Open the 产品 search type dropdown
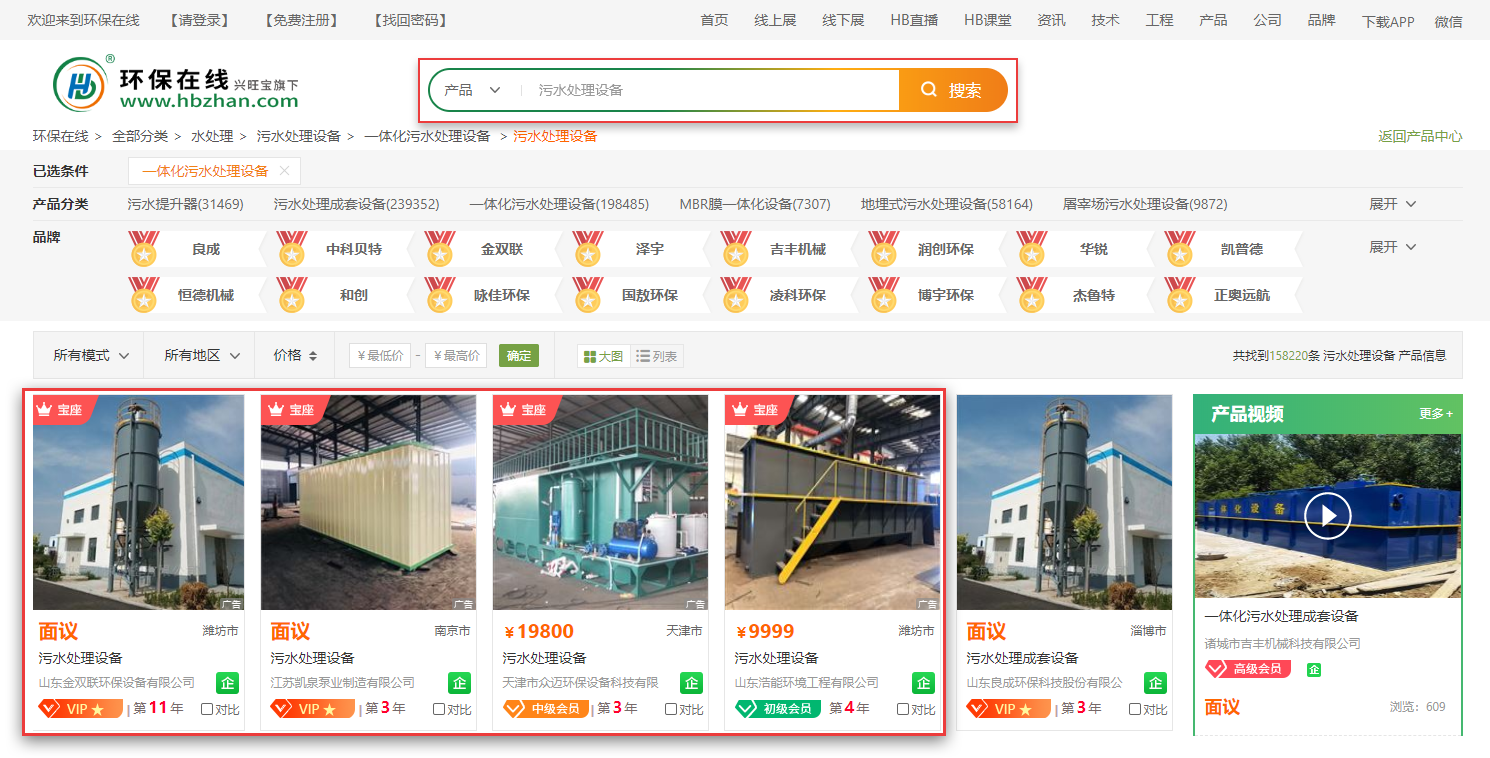The height and width of the screenshot is (758, 1490). click(472, 90)
